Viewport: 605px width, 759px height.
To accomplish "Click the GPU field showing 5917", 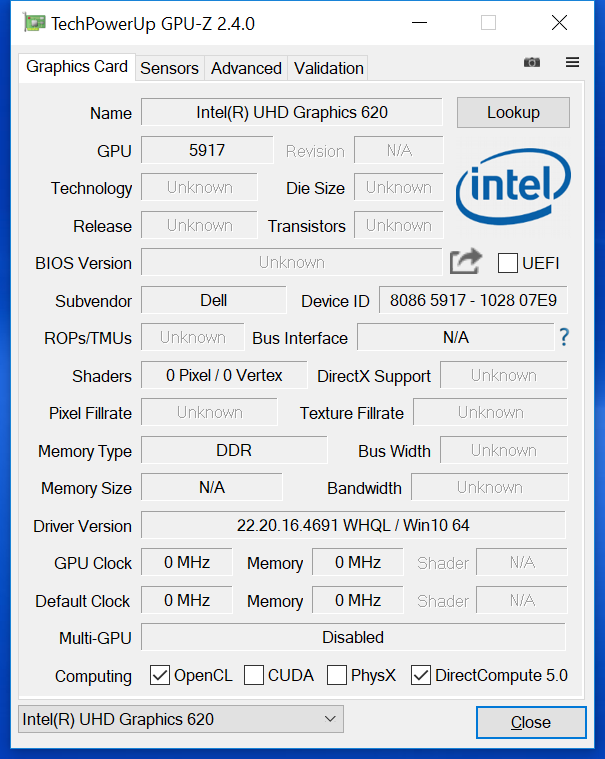I will (207, 150).
